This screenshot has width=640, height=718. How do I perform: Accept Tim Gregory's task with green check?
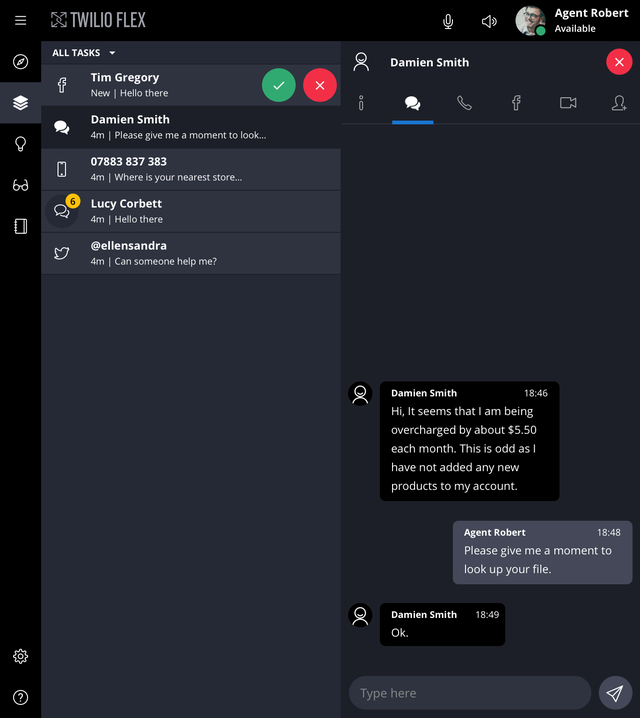(x=278, y=85)
